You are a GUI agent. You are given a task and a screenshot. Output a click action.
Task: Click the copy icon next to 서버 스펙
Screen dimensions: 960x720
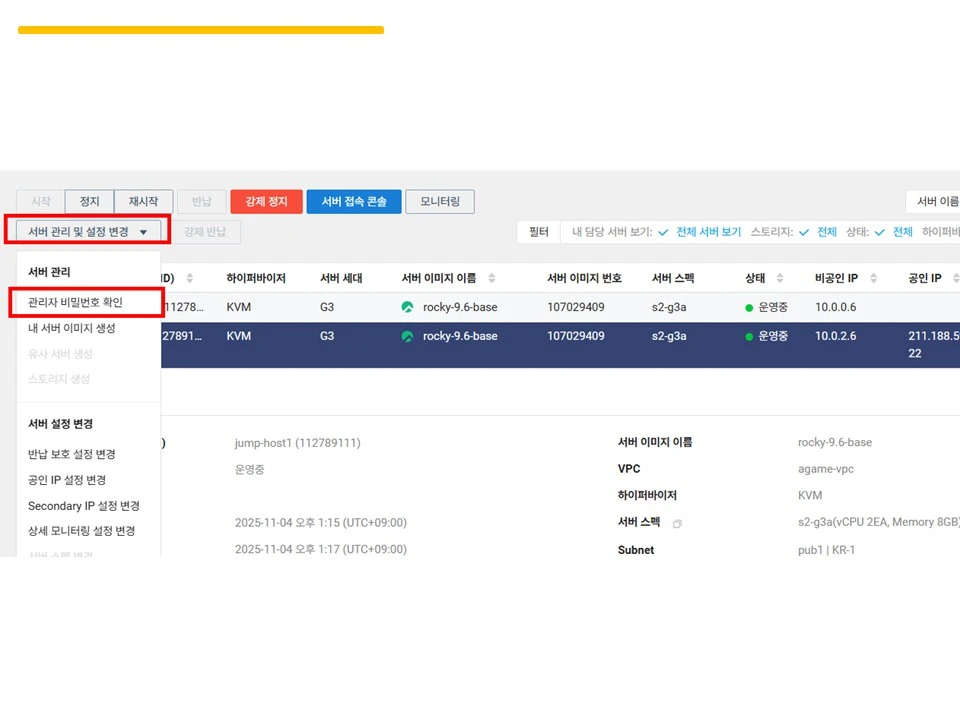(x=677, y=523)
